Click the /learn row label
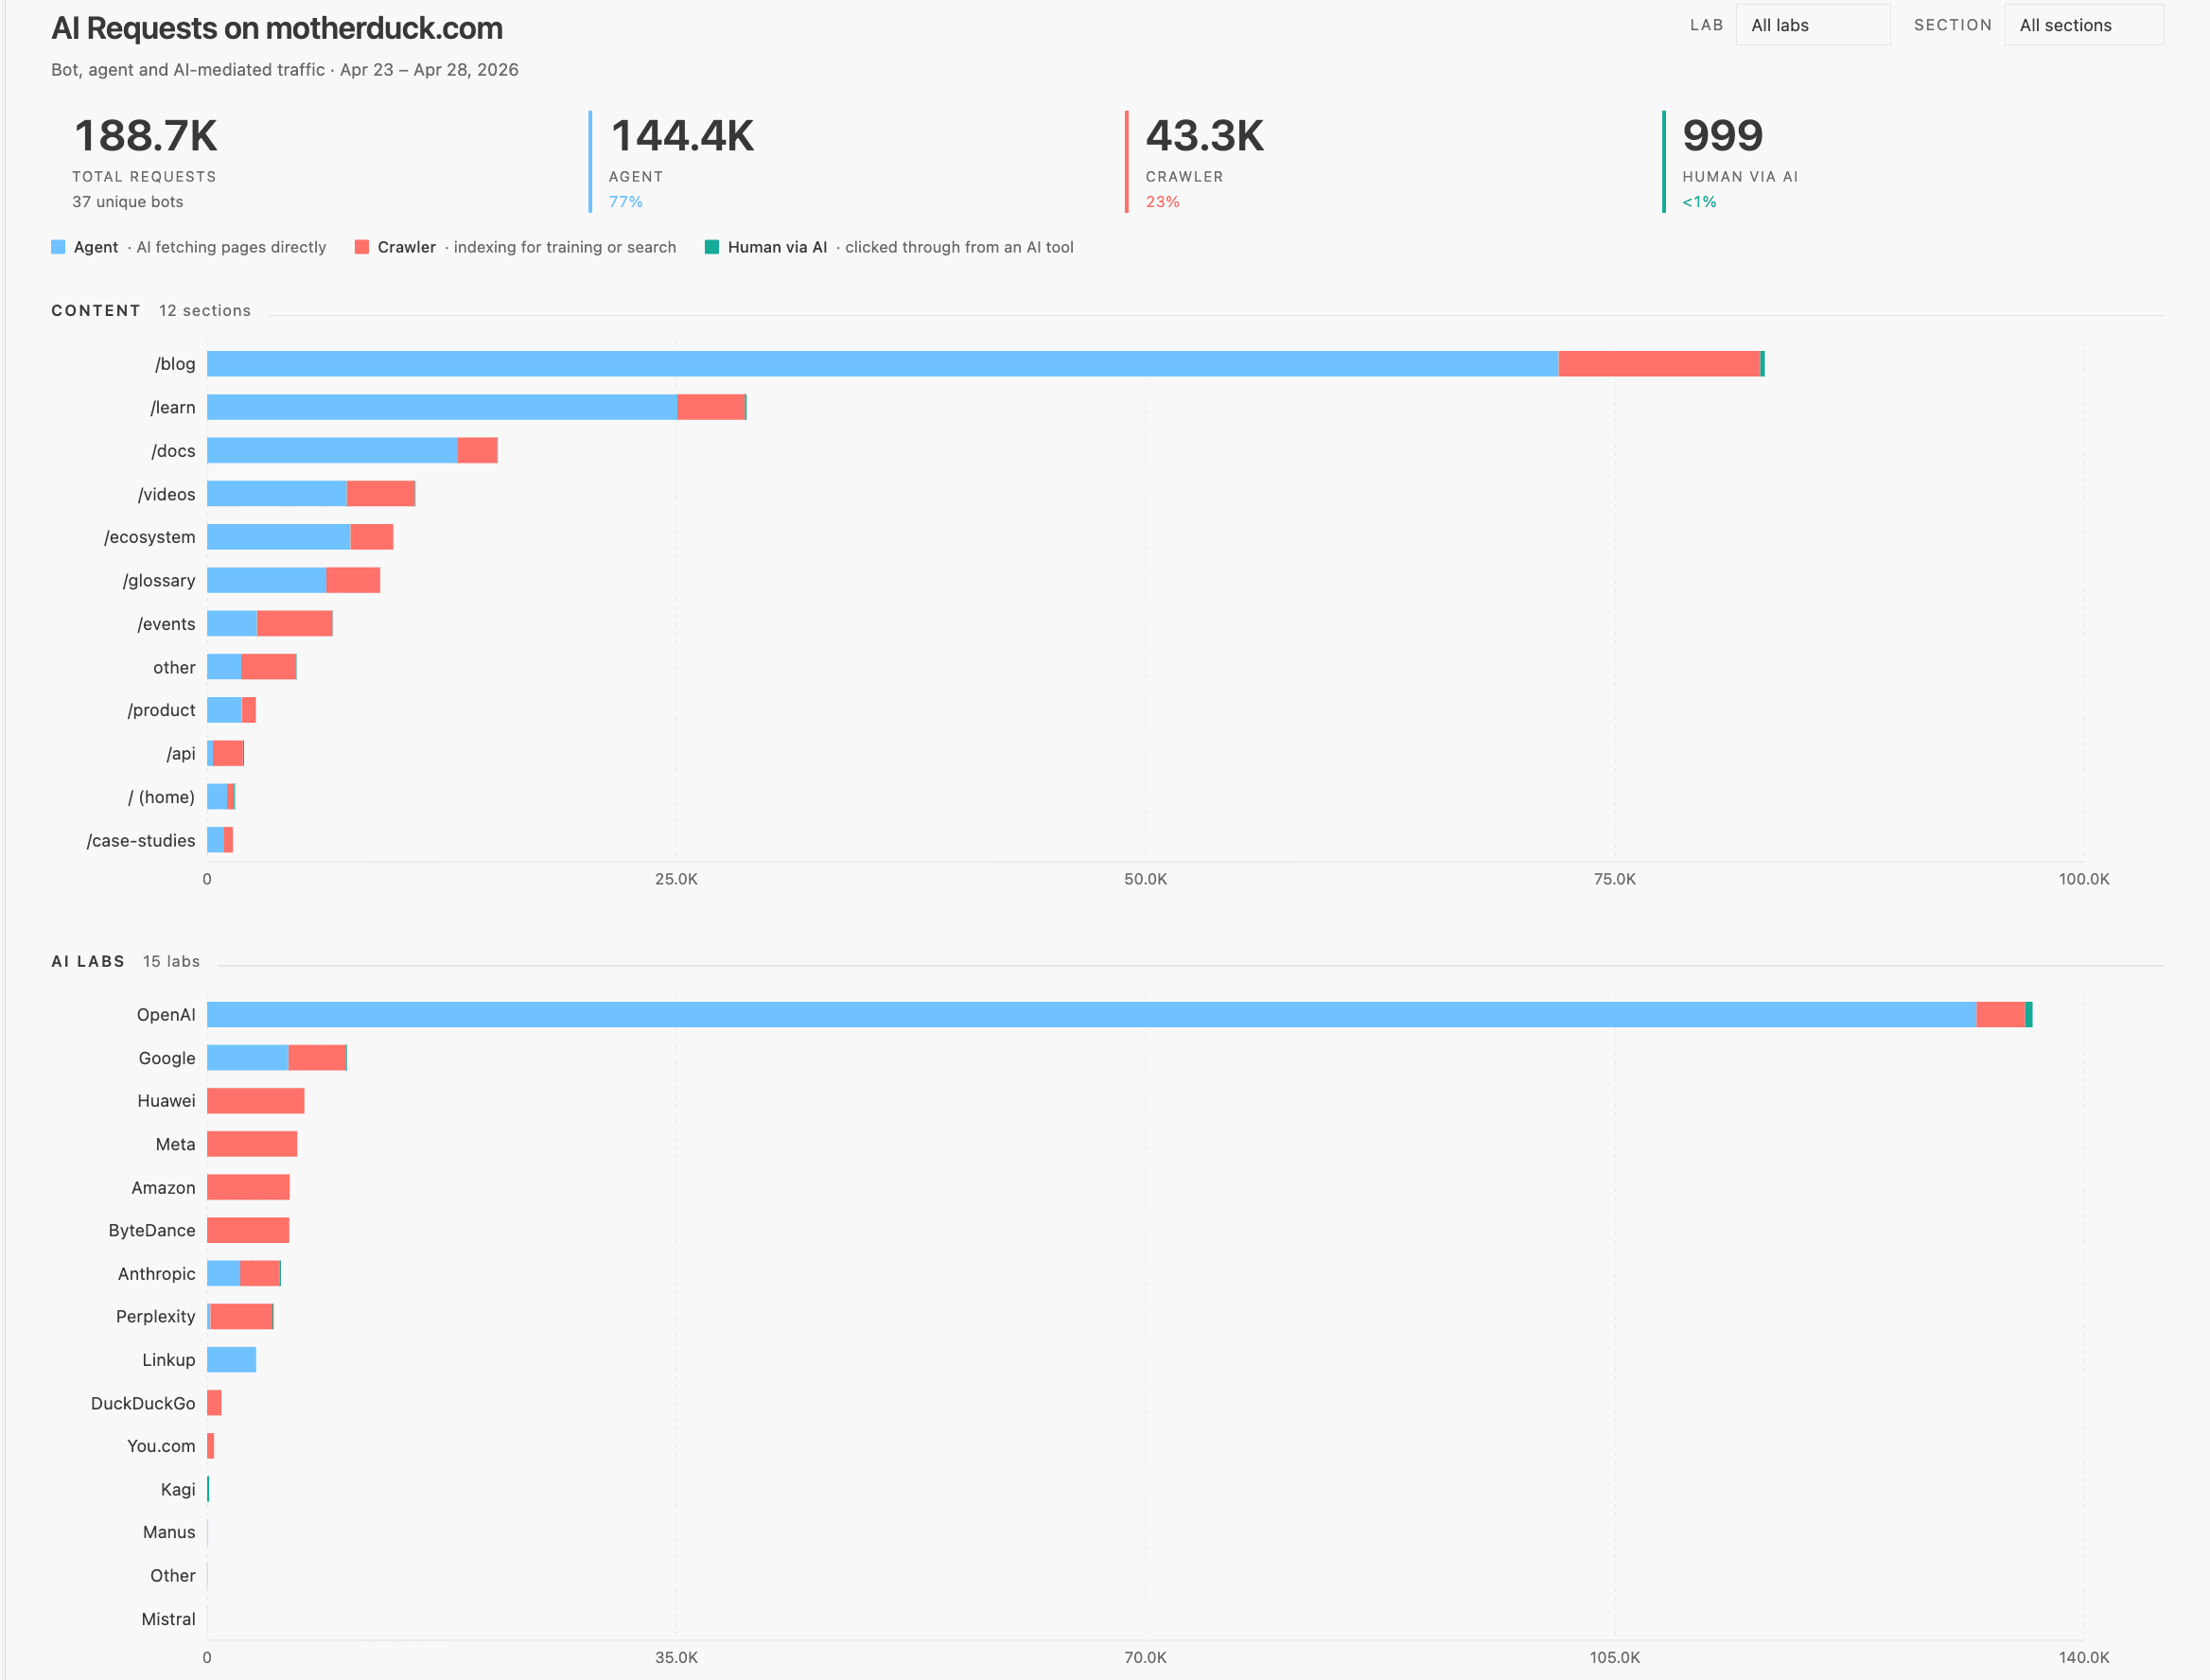 (x=173, y=408)
